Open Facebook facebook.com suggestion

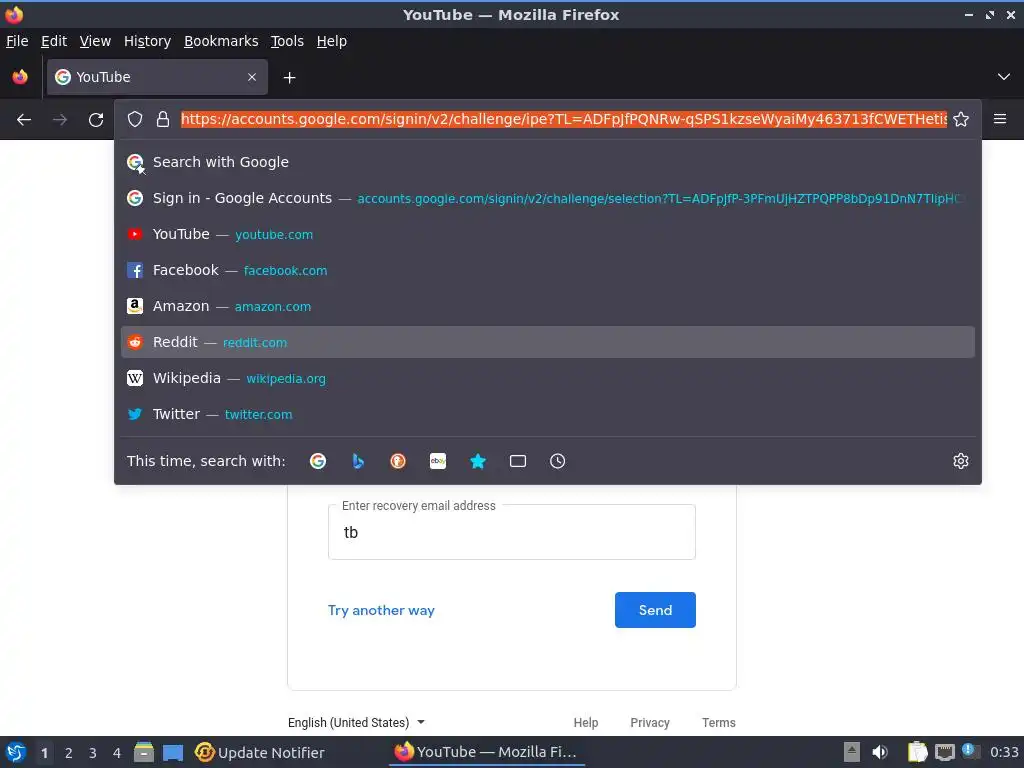tap(548, 270)
